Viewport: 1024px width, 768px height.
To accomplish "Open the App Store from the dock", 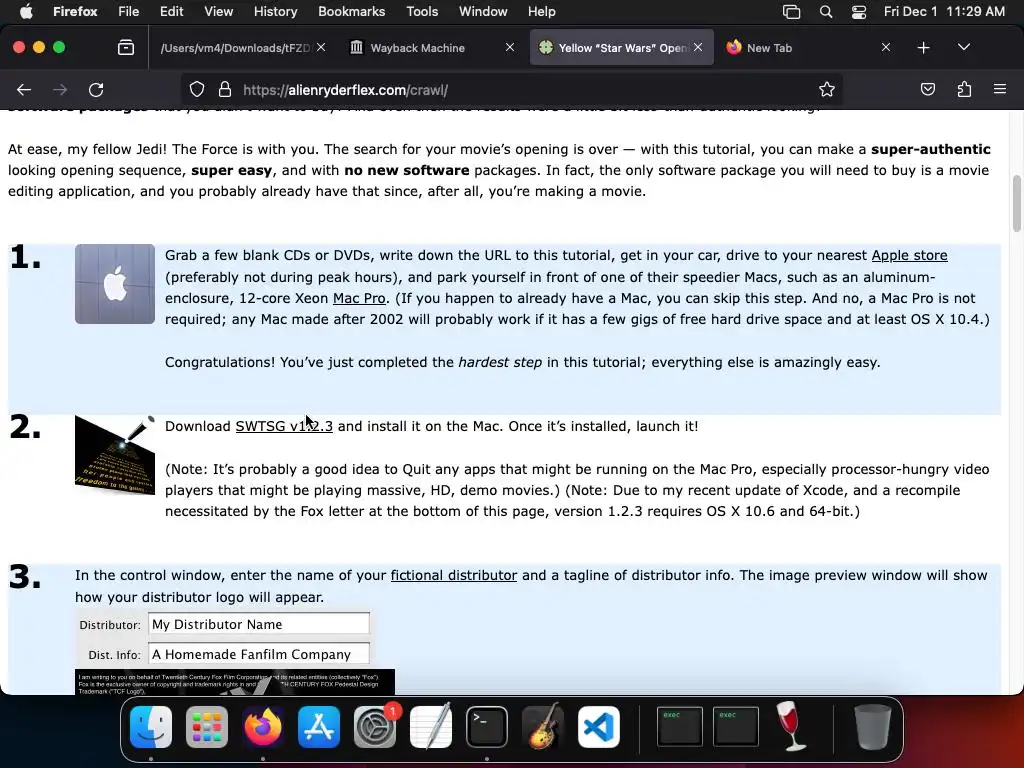I will (319, 727).
